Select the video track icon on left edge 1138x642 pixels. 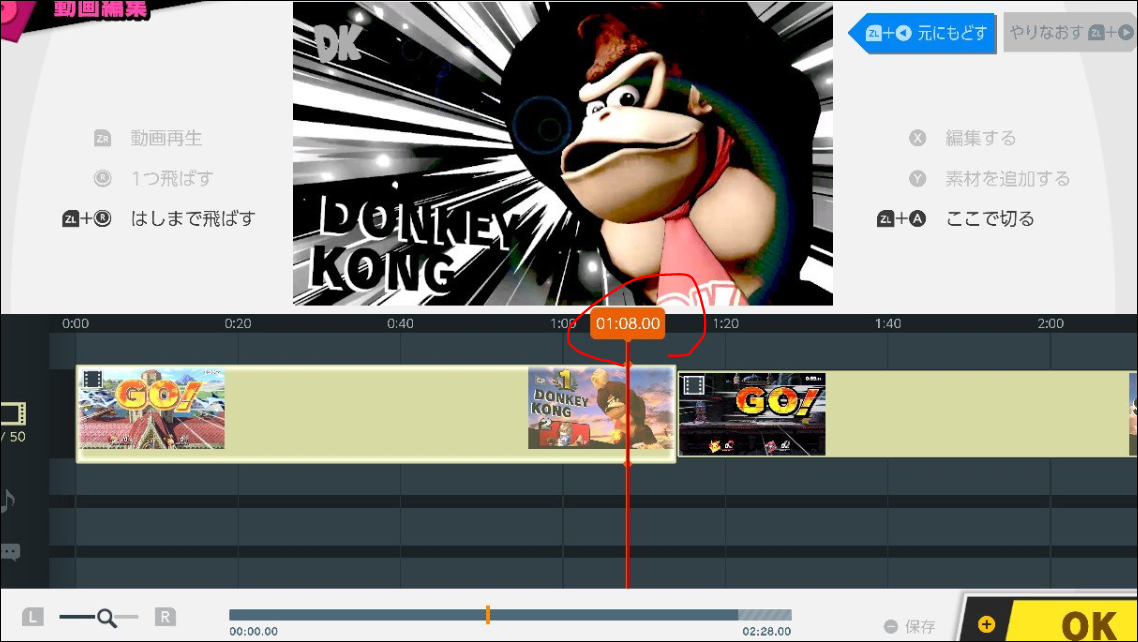pos(13,413)
